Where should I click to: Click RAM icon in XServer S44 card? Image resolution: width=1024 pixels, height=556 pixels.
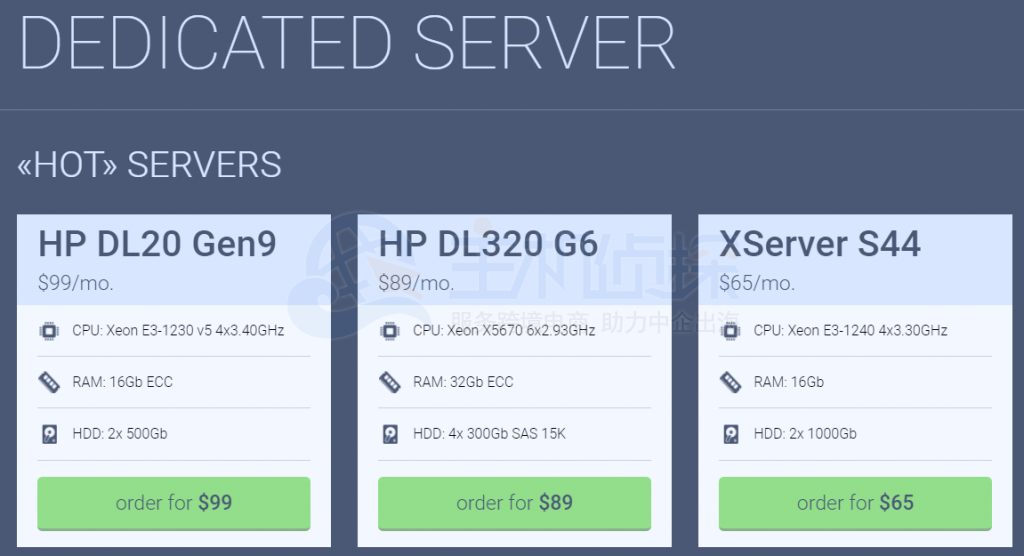click(x=731, y=382)
